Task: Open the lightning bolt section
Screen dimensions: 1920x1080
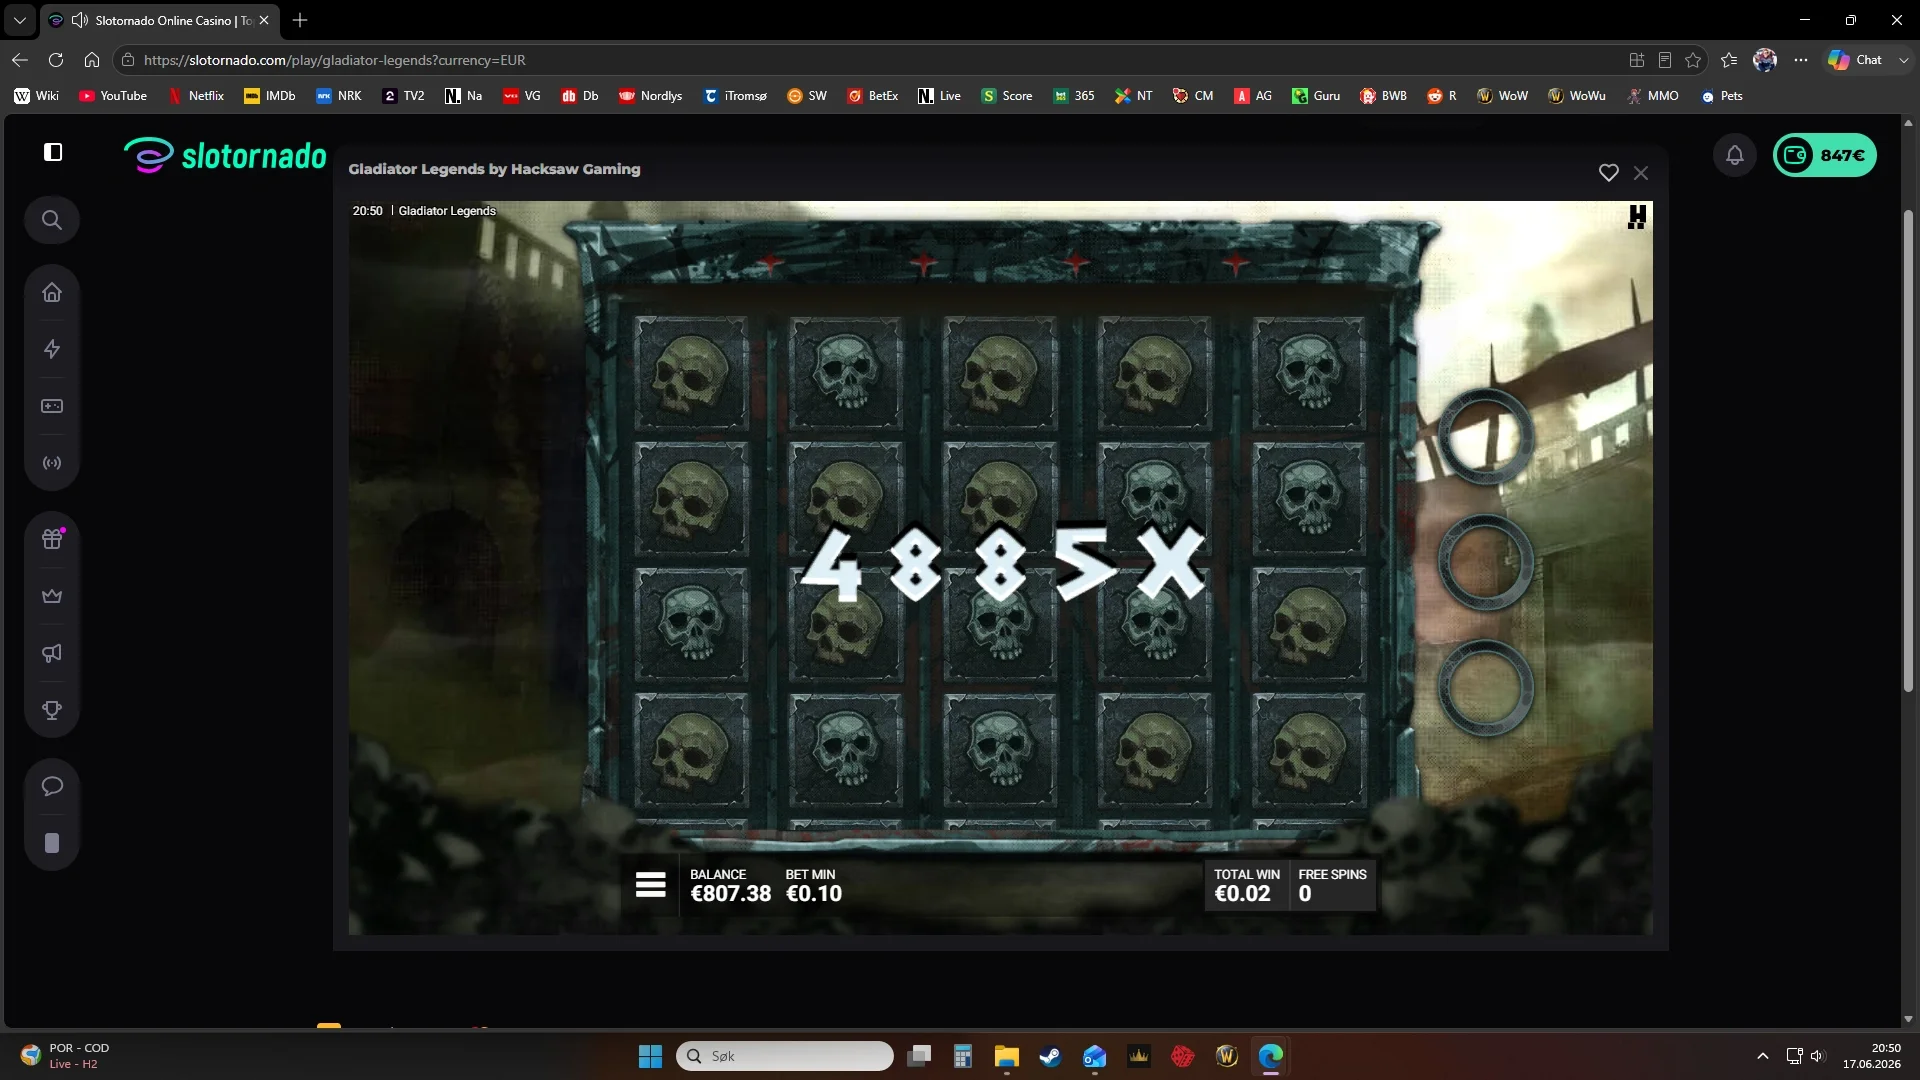Action: 52,349
